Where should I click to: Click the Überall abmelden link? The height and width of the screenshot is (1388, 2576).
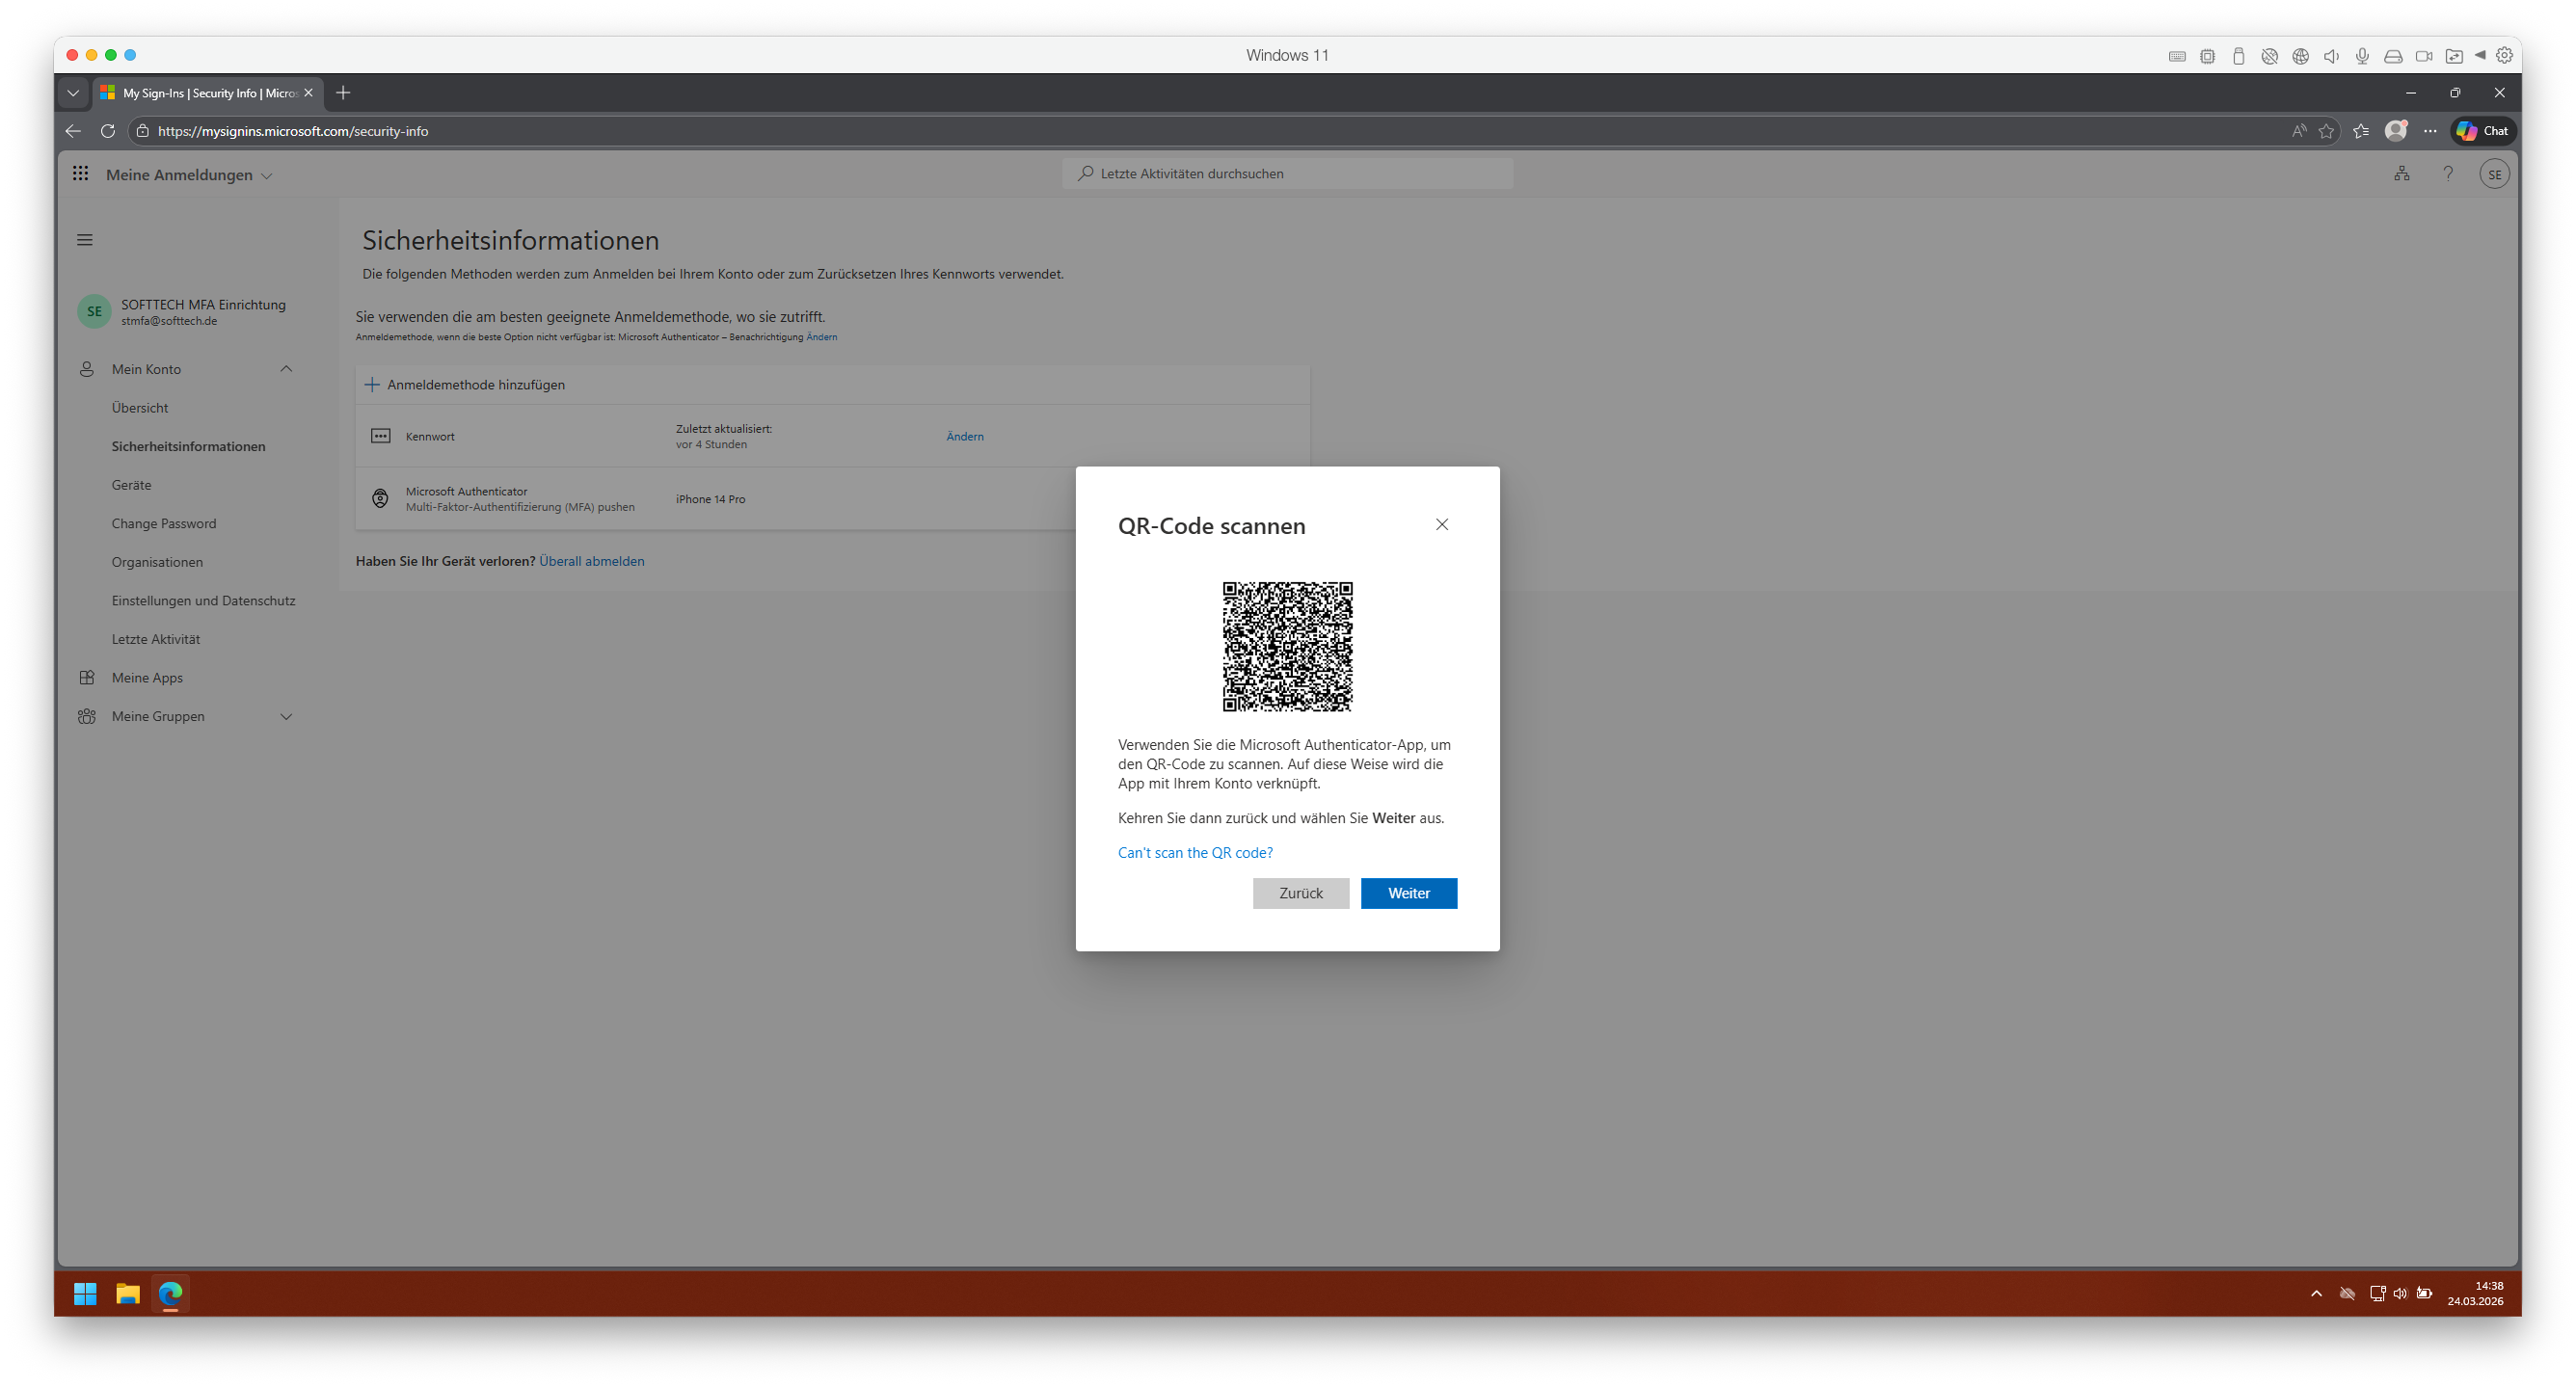[x=592, y=561]
